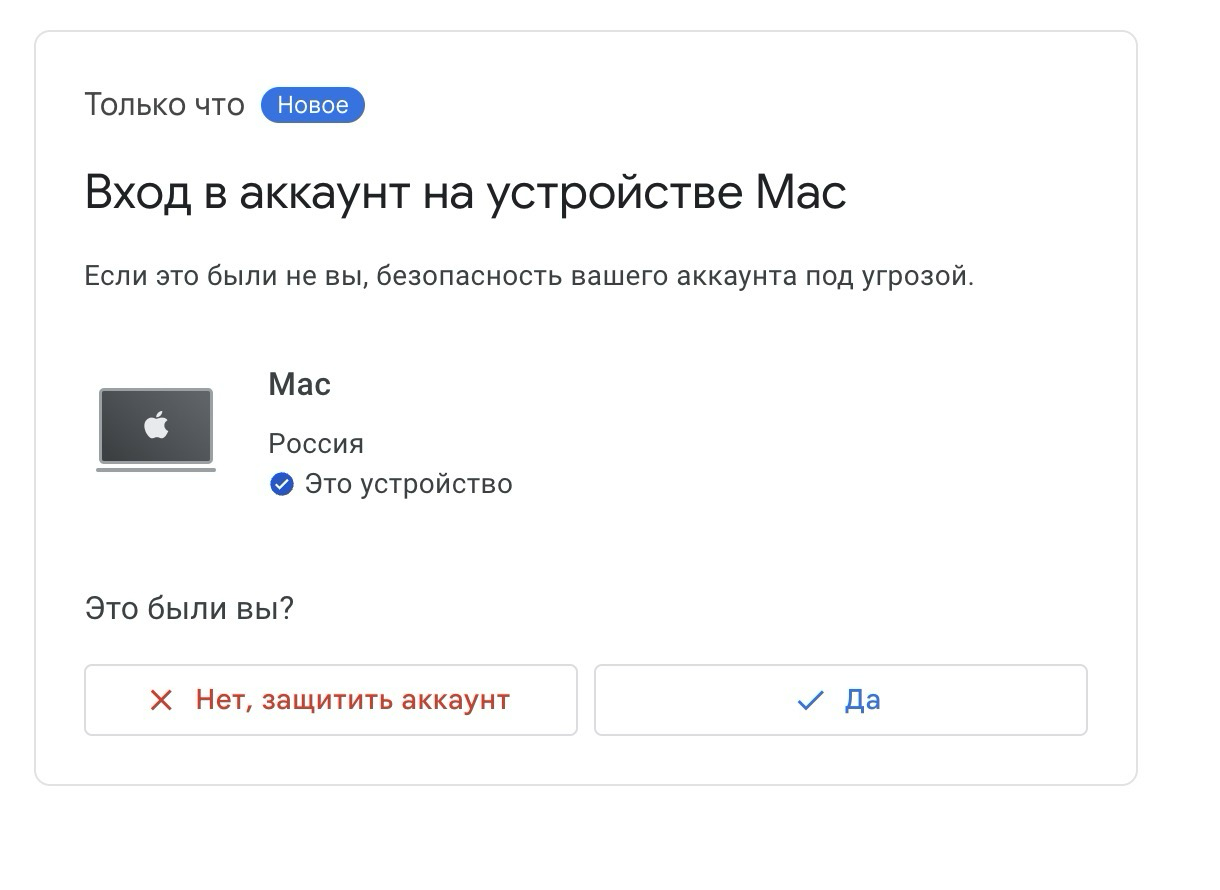Click the "защитить аккаунт" red text
Viewport: 1220px width, 890px height.
coord(386,700)
